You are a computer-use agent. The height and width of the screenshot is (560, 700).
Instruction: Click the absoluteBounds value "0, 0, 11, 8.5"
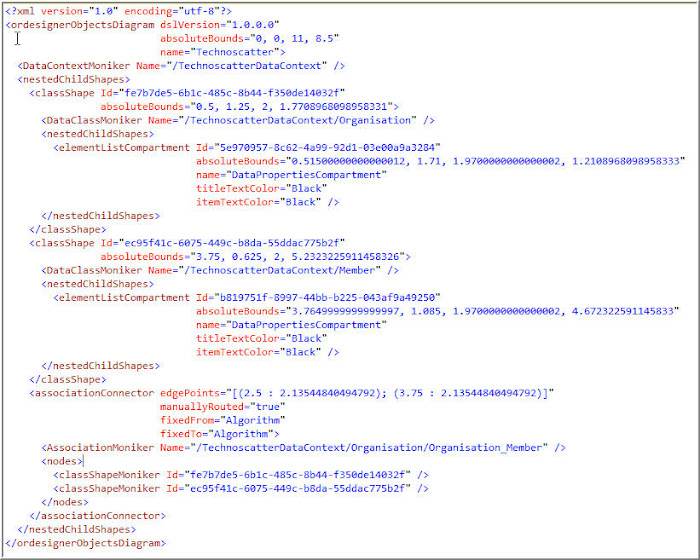[x=295, y=39]
